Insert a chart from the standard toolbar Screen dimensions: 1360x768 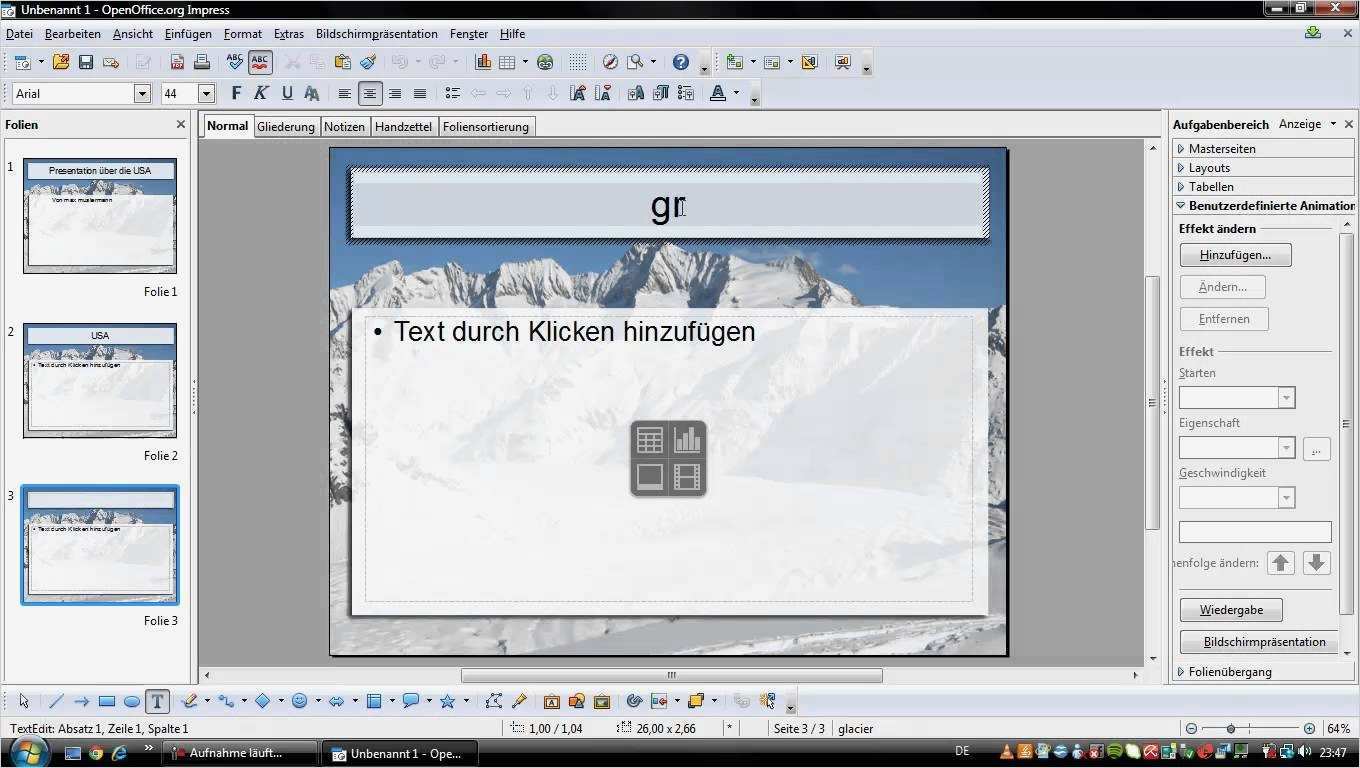[484, 62]
